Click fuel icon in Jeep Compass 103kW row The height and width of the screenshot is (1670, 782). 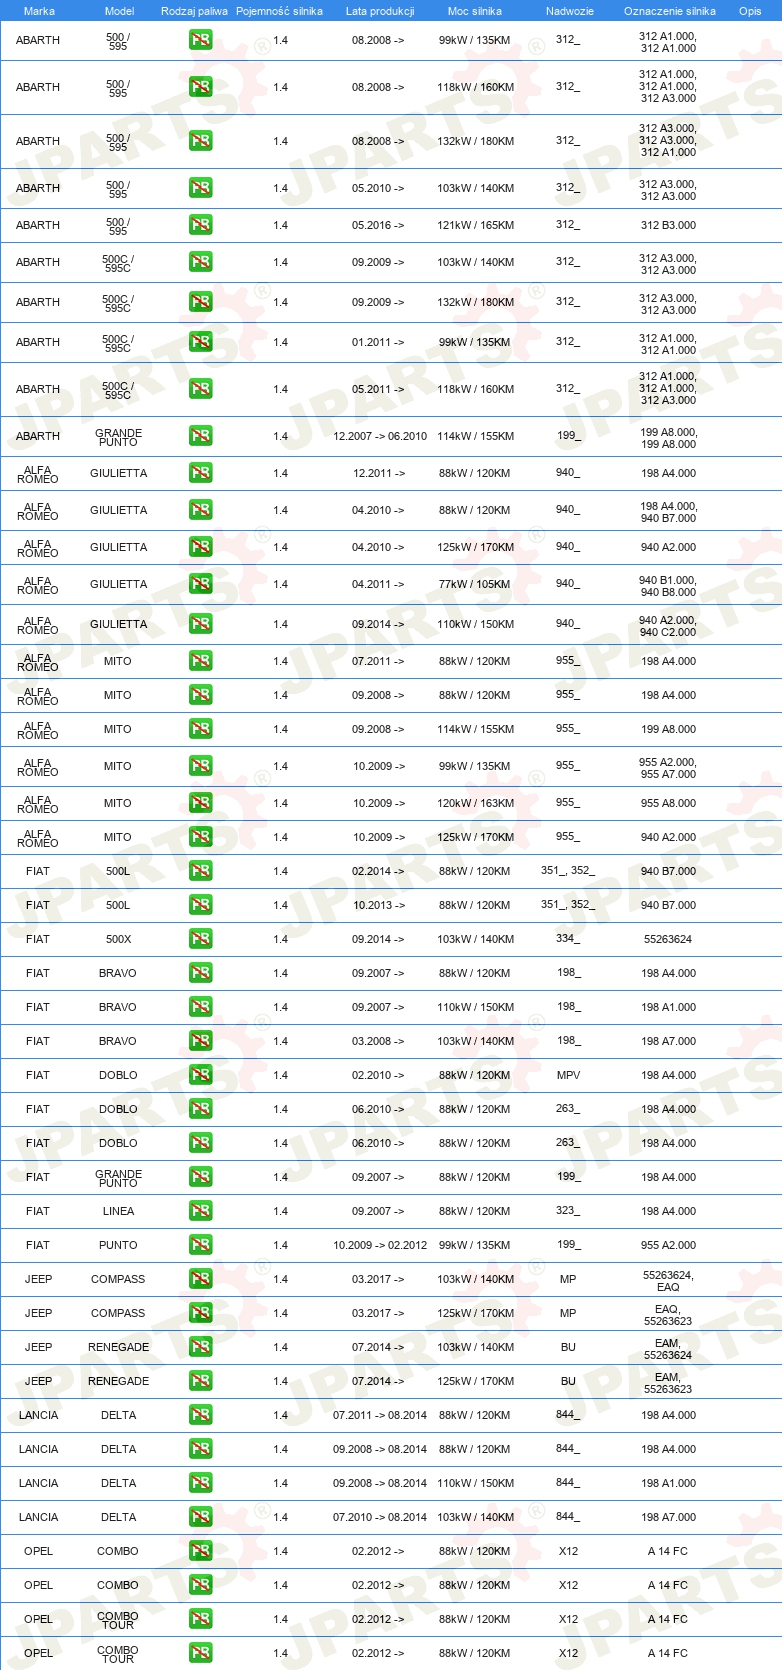tap(200, 1279)
